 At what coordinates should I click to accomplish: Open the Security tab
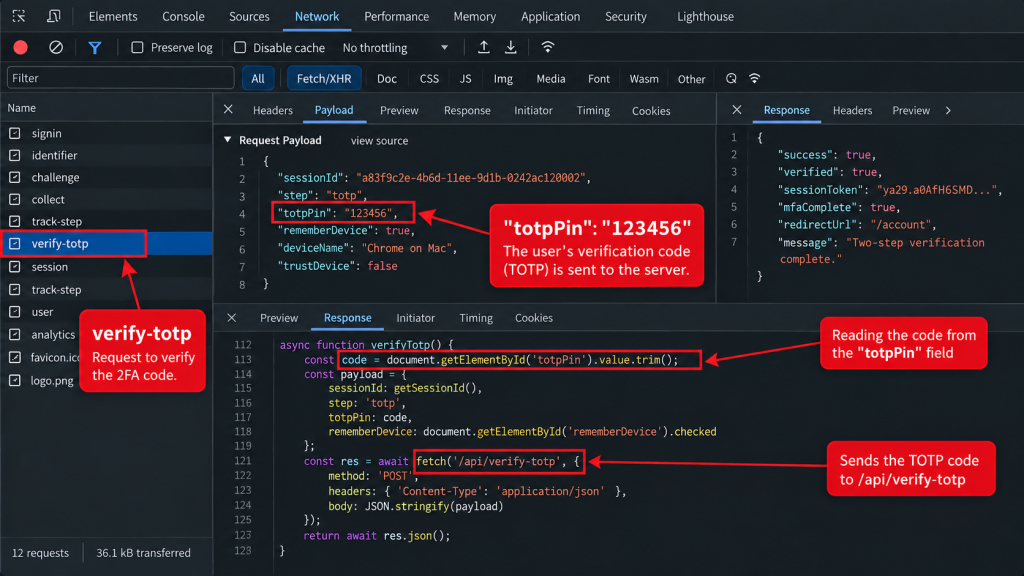click(626, 16)
